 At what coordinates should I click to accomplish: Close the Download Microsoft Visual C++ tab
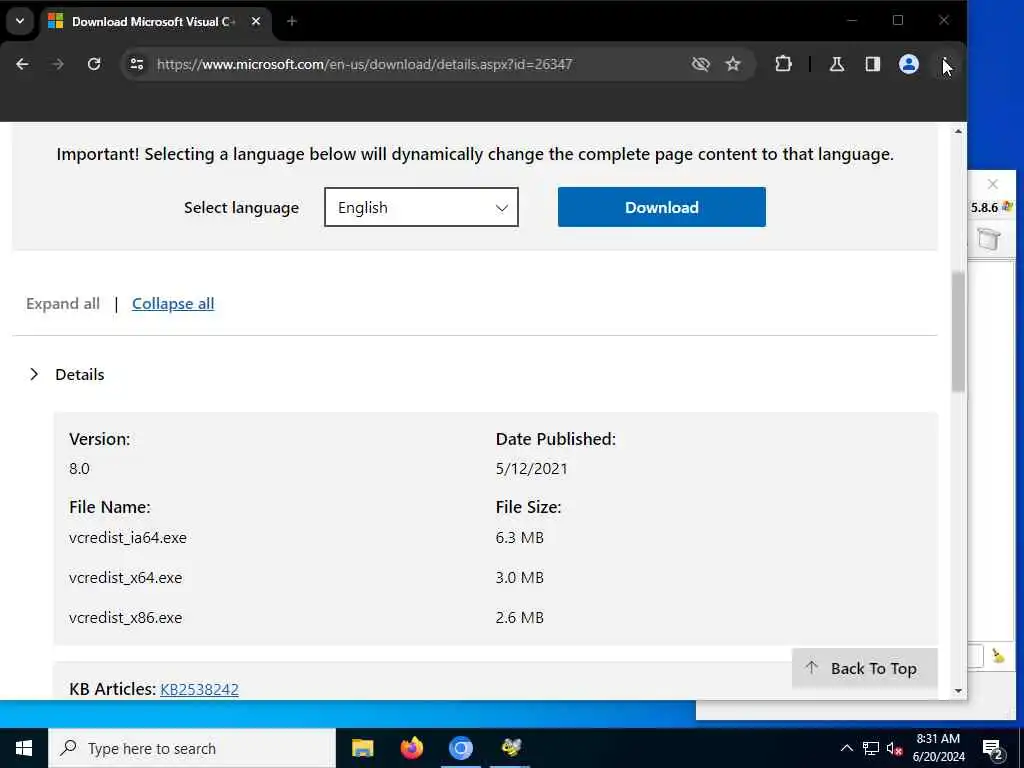(256, 22)
